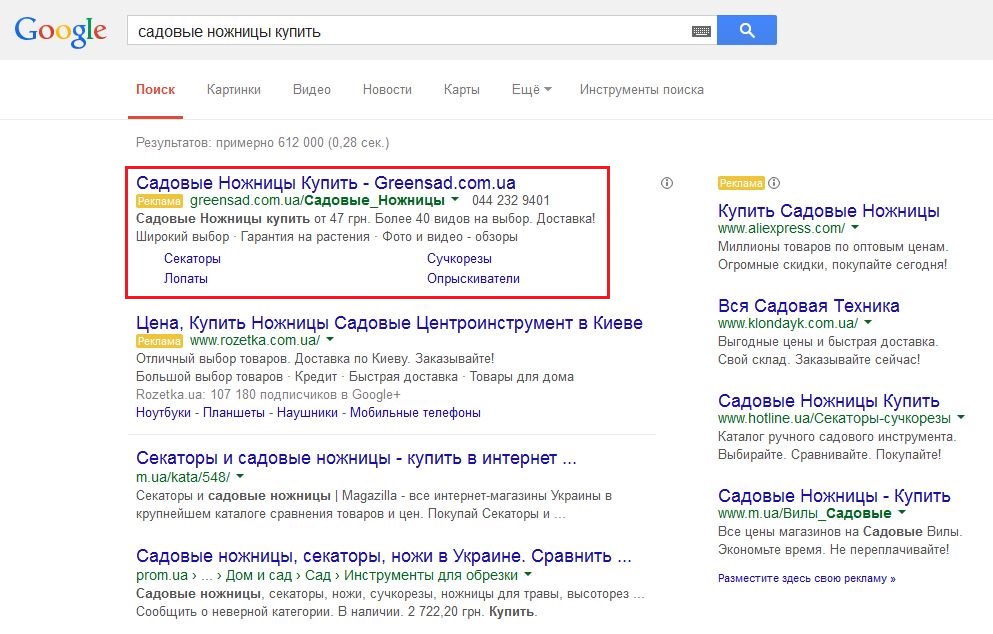Expand arrow next to greensad.com.ua URL
The image size is (993, 634).
click(455, 200)
